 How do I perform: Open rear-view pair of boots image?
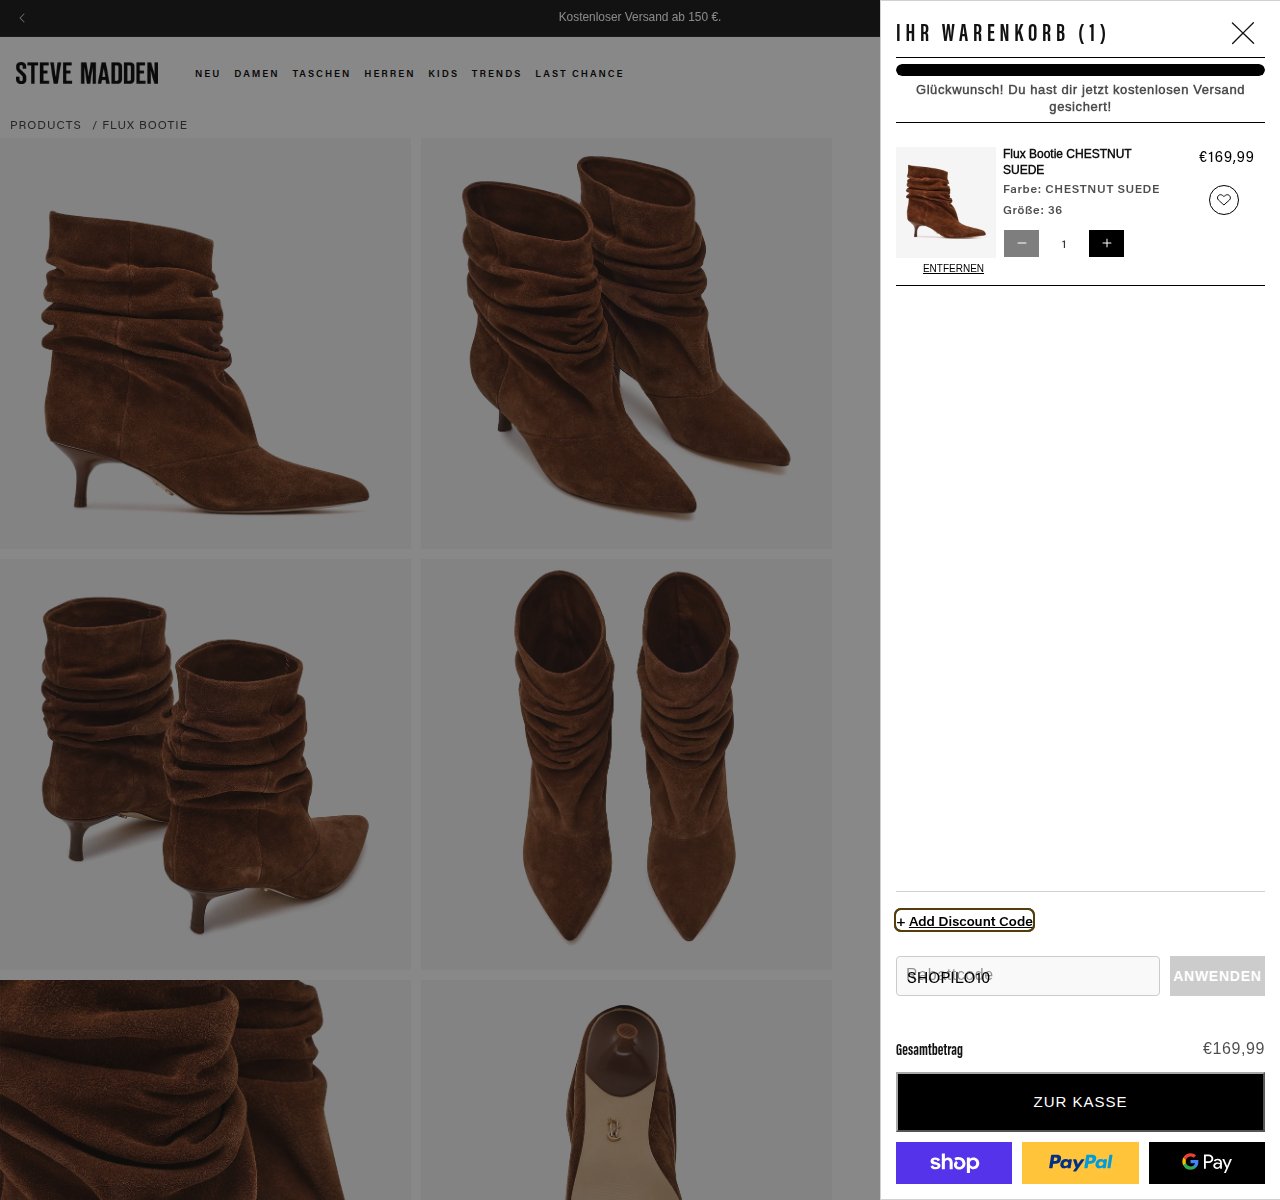click(x=205, y=764)
